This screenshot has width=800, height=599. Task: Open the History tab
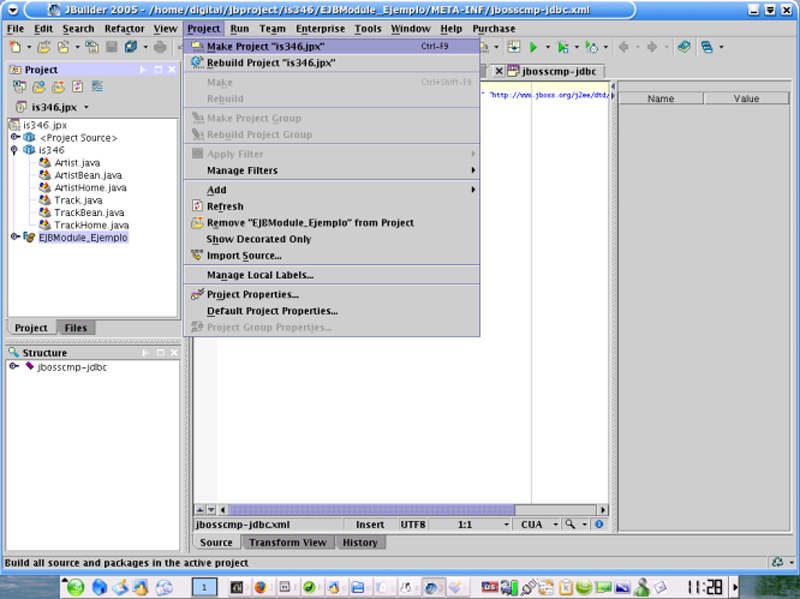pos(360,543)
